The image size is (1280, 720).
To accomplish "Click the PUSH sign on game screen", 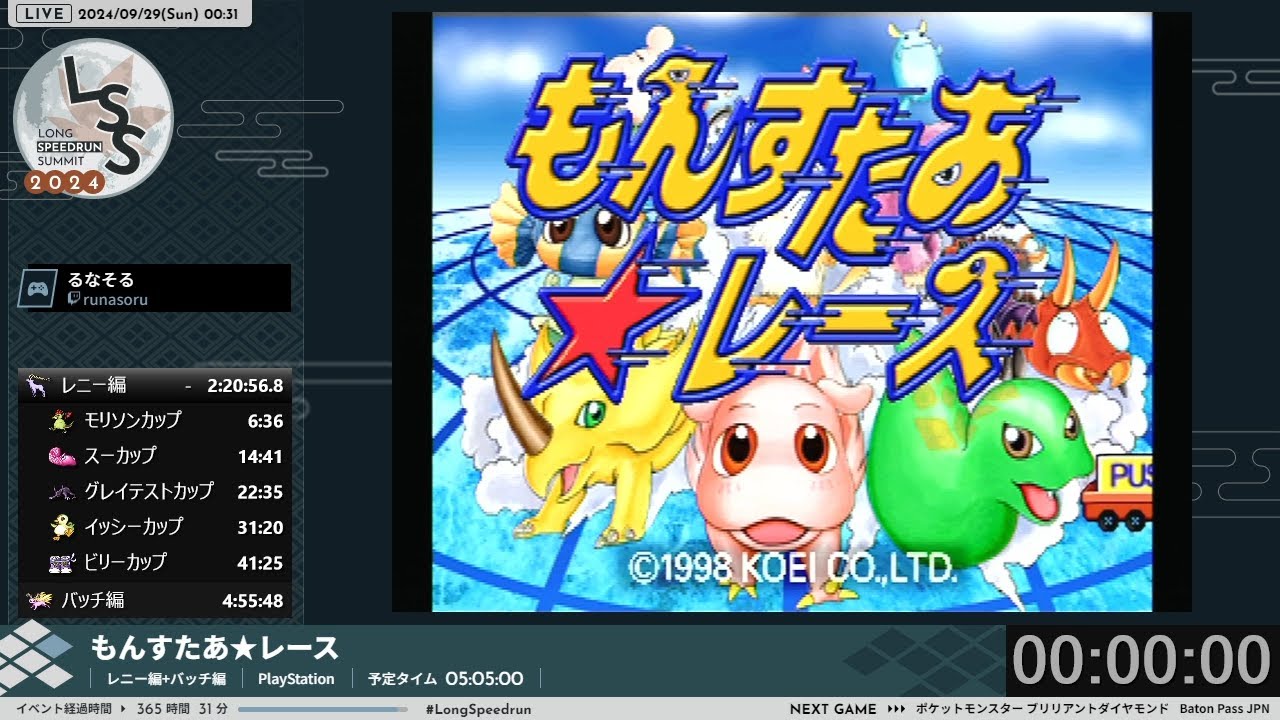I will (x=1124, y=473).
